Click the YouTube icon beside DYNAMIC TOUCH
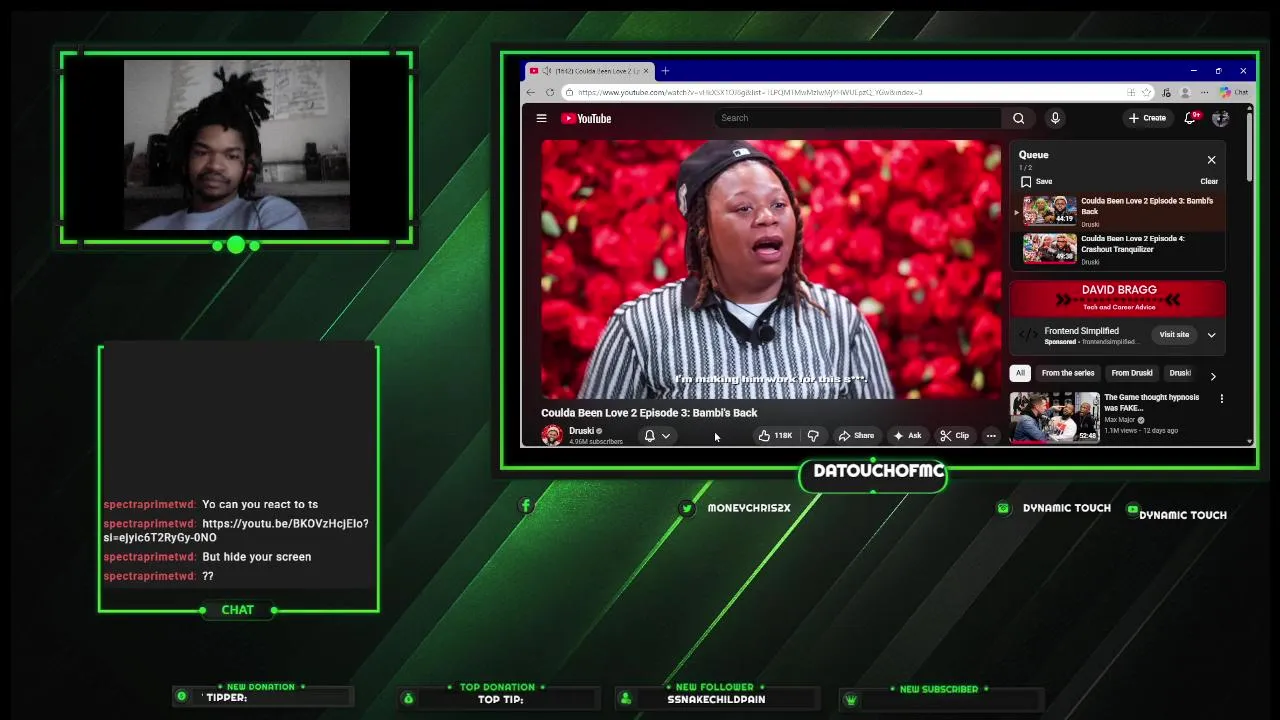The image size is (1280, 720). point(1132,509)
